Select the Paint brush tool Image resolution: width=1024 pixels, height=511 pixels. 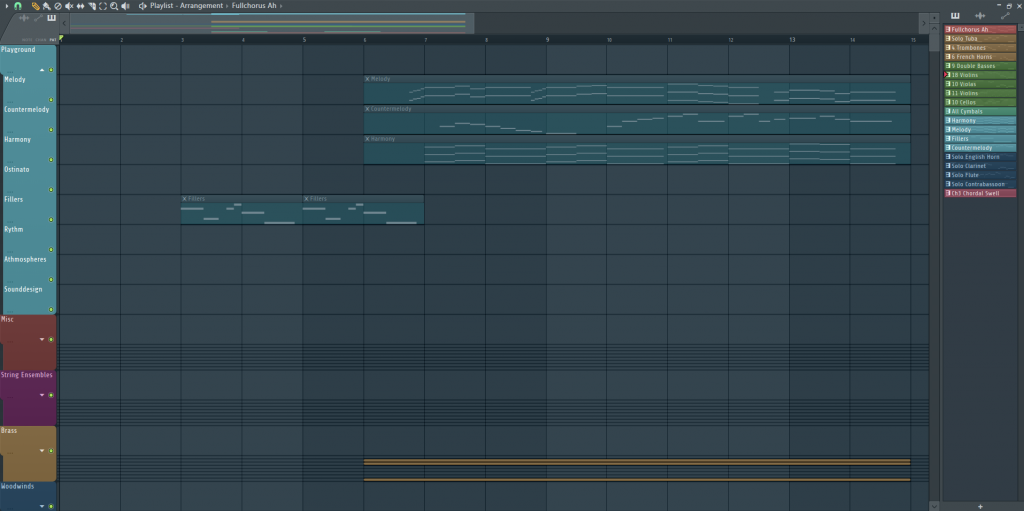[47, 6]
